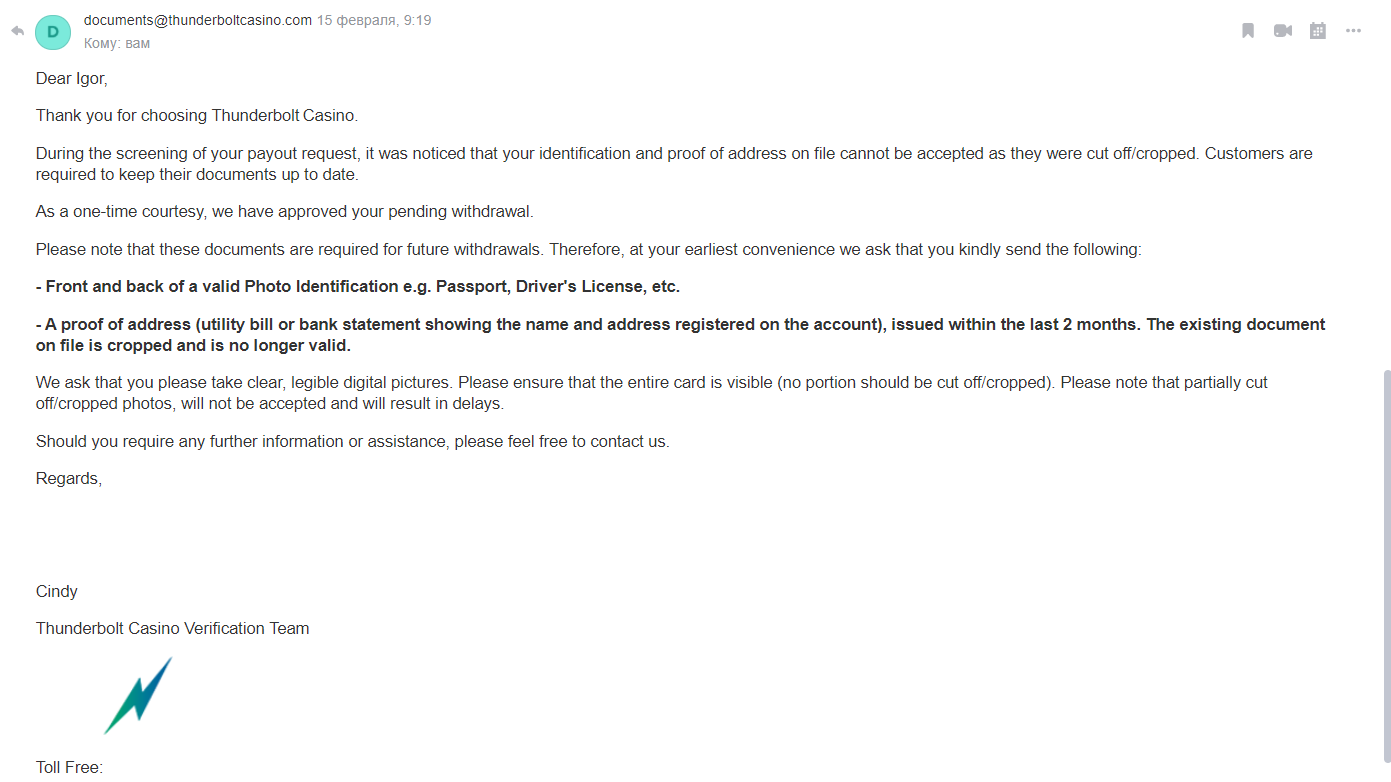Click the one-time courtesy withdrawal sentence
The width and height of the screenshot is (1391, 782).
pyautogui.click(x=285, y=212)
